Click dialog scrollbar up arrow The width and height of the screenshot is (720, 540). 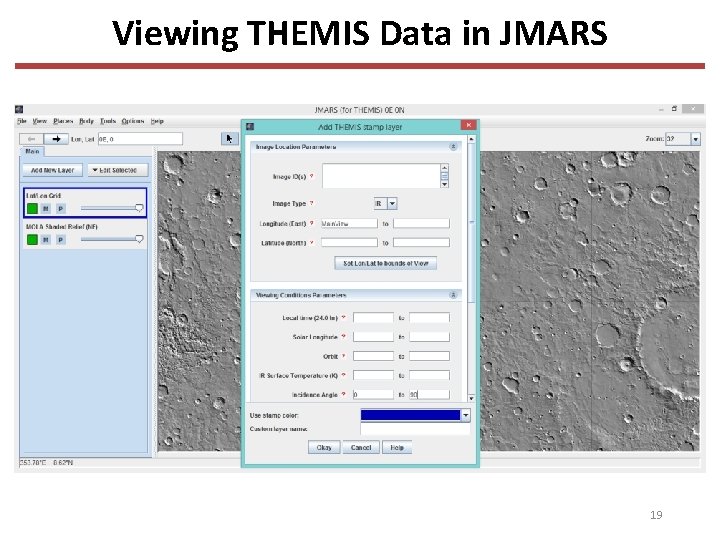point(471,139)
